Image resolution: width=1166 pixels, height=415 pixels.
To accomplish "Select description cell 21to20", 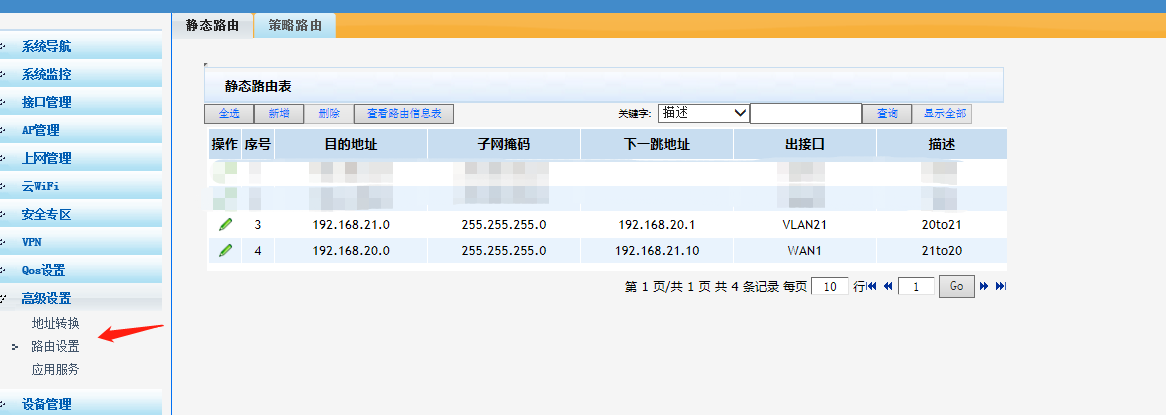I will [942, 251].
